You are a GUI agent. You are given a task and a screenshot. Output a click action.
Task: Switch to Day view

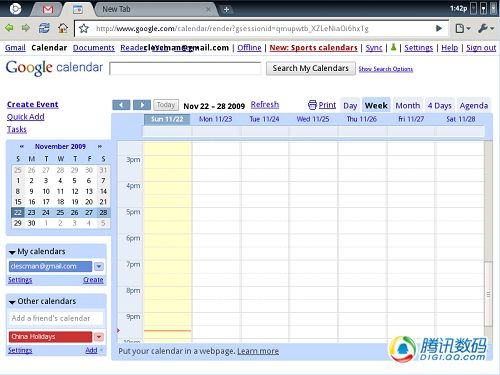point(350,106)
